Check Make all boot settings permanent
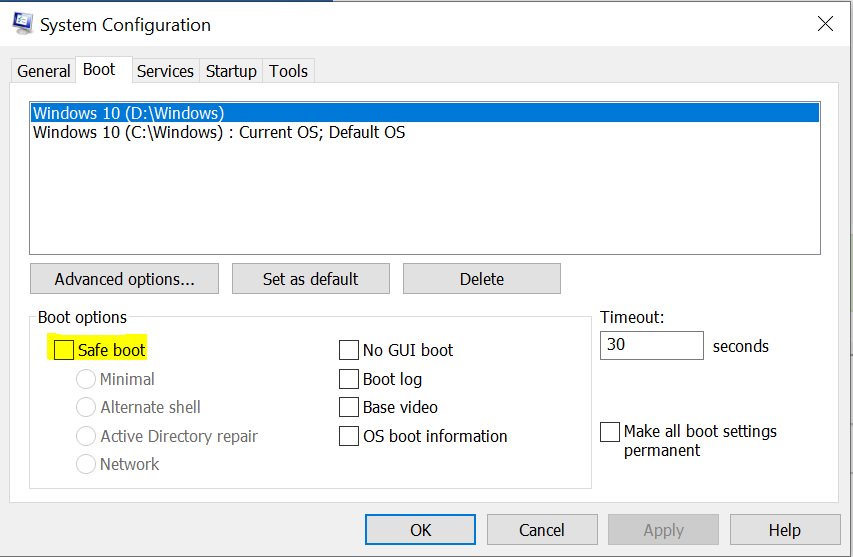This screenshot has height=557, width=853. coord(610,432)
